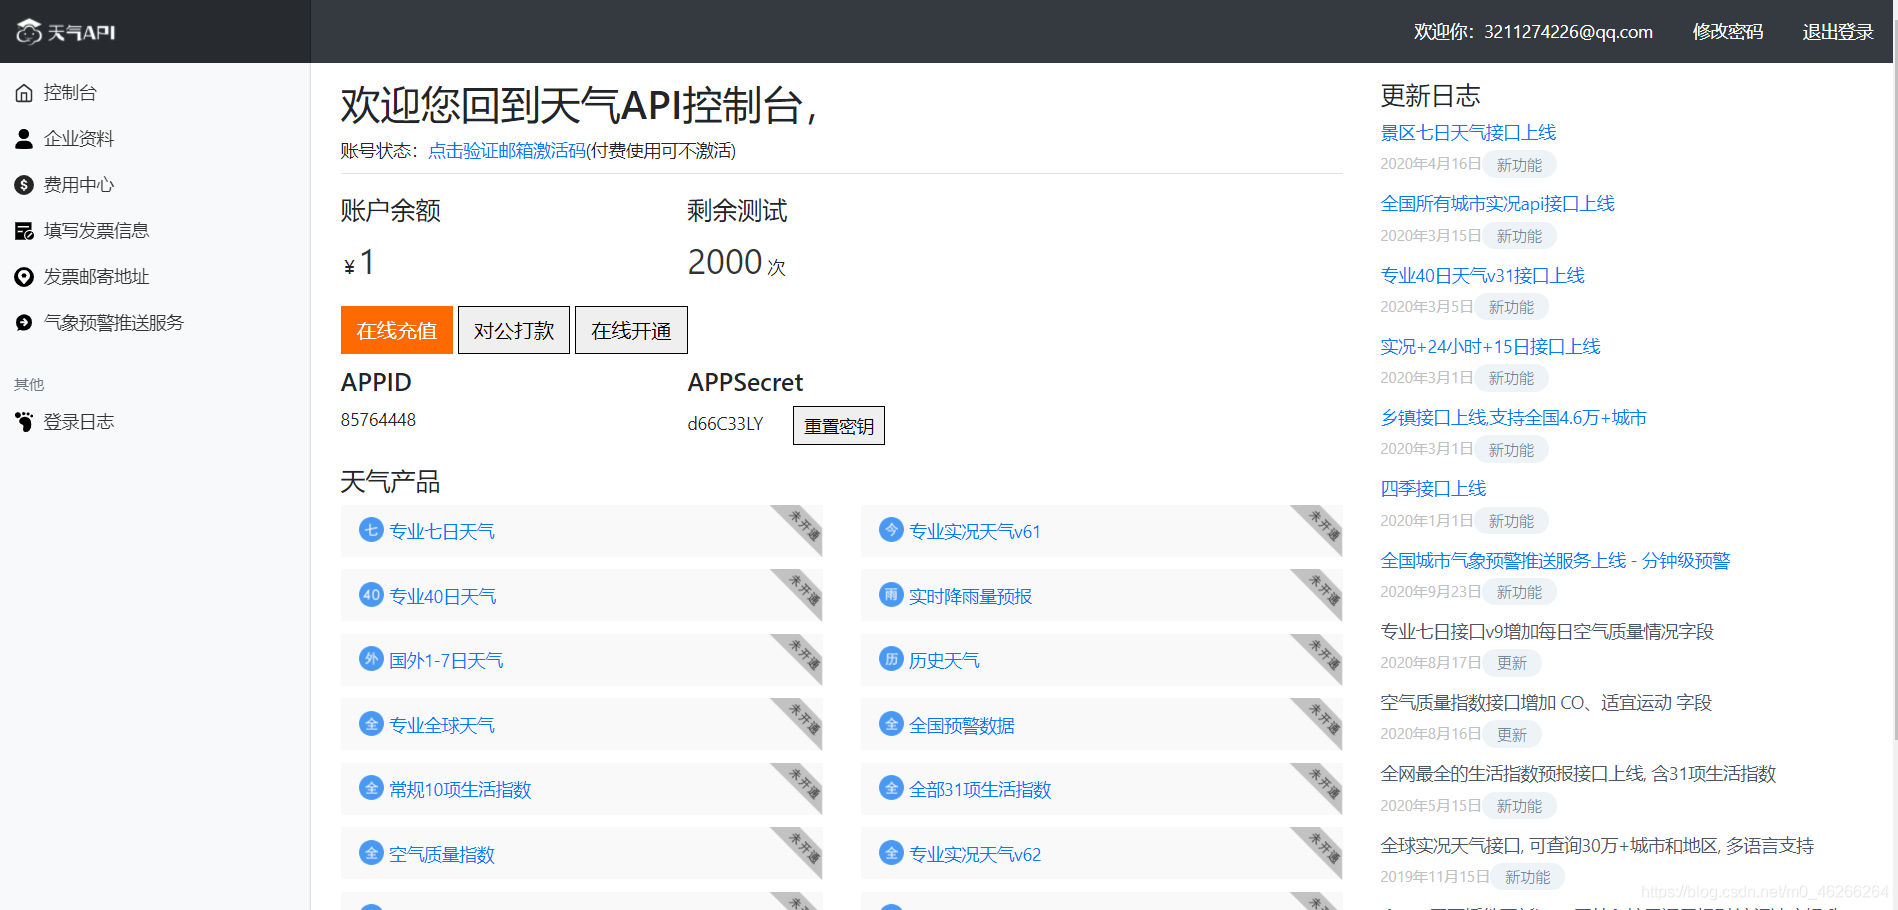Click the 天气API logo icon
The width and height of the screenshot is (1898, 910).
coord(29,32)
